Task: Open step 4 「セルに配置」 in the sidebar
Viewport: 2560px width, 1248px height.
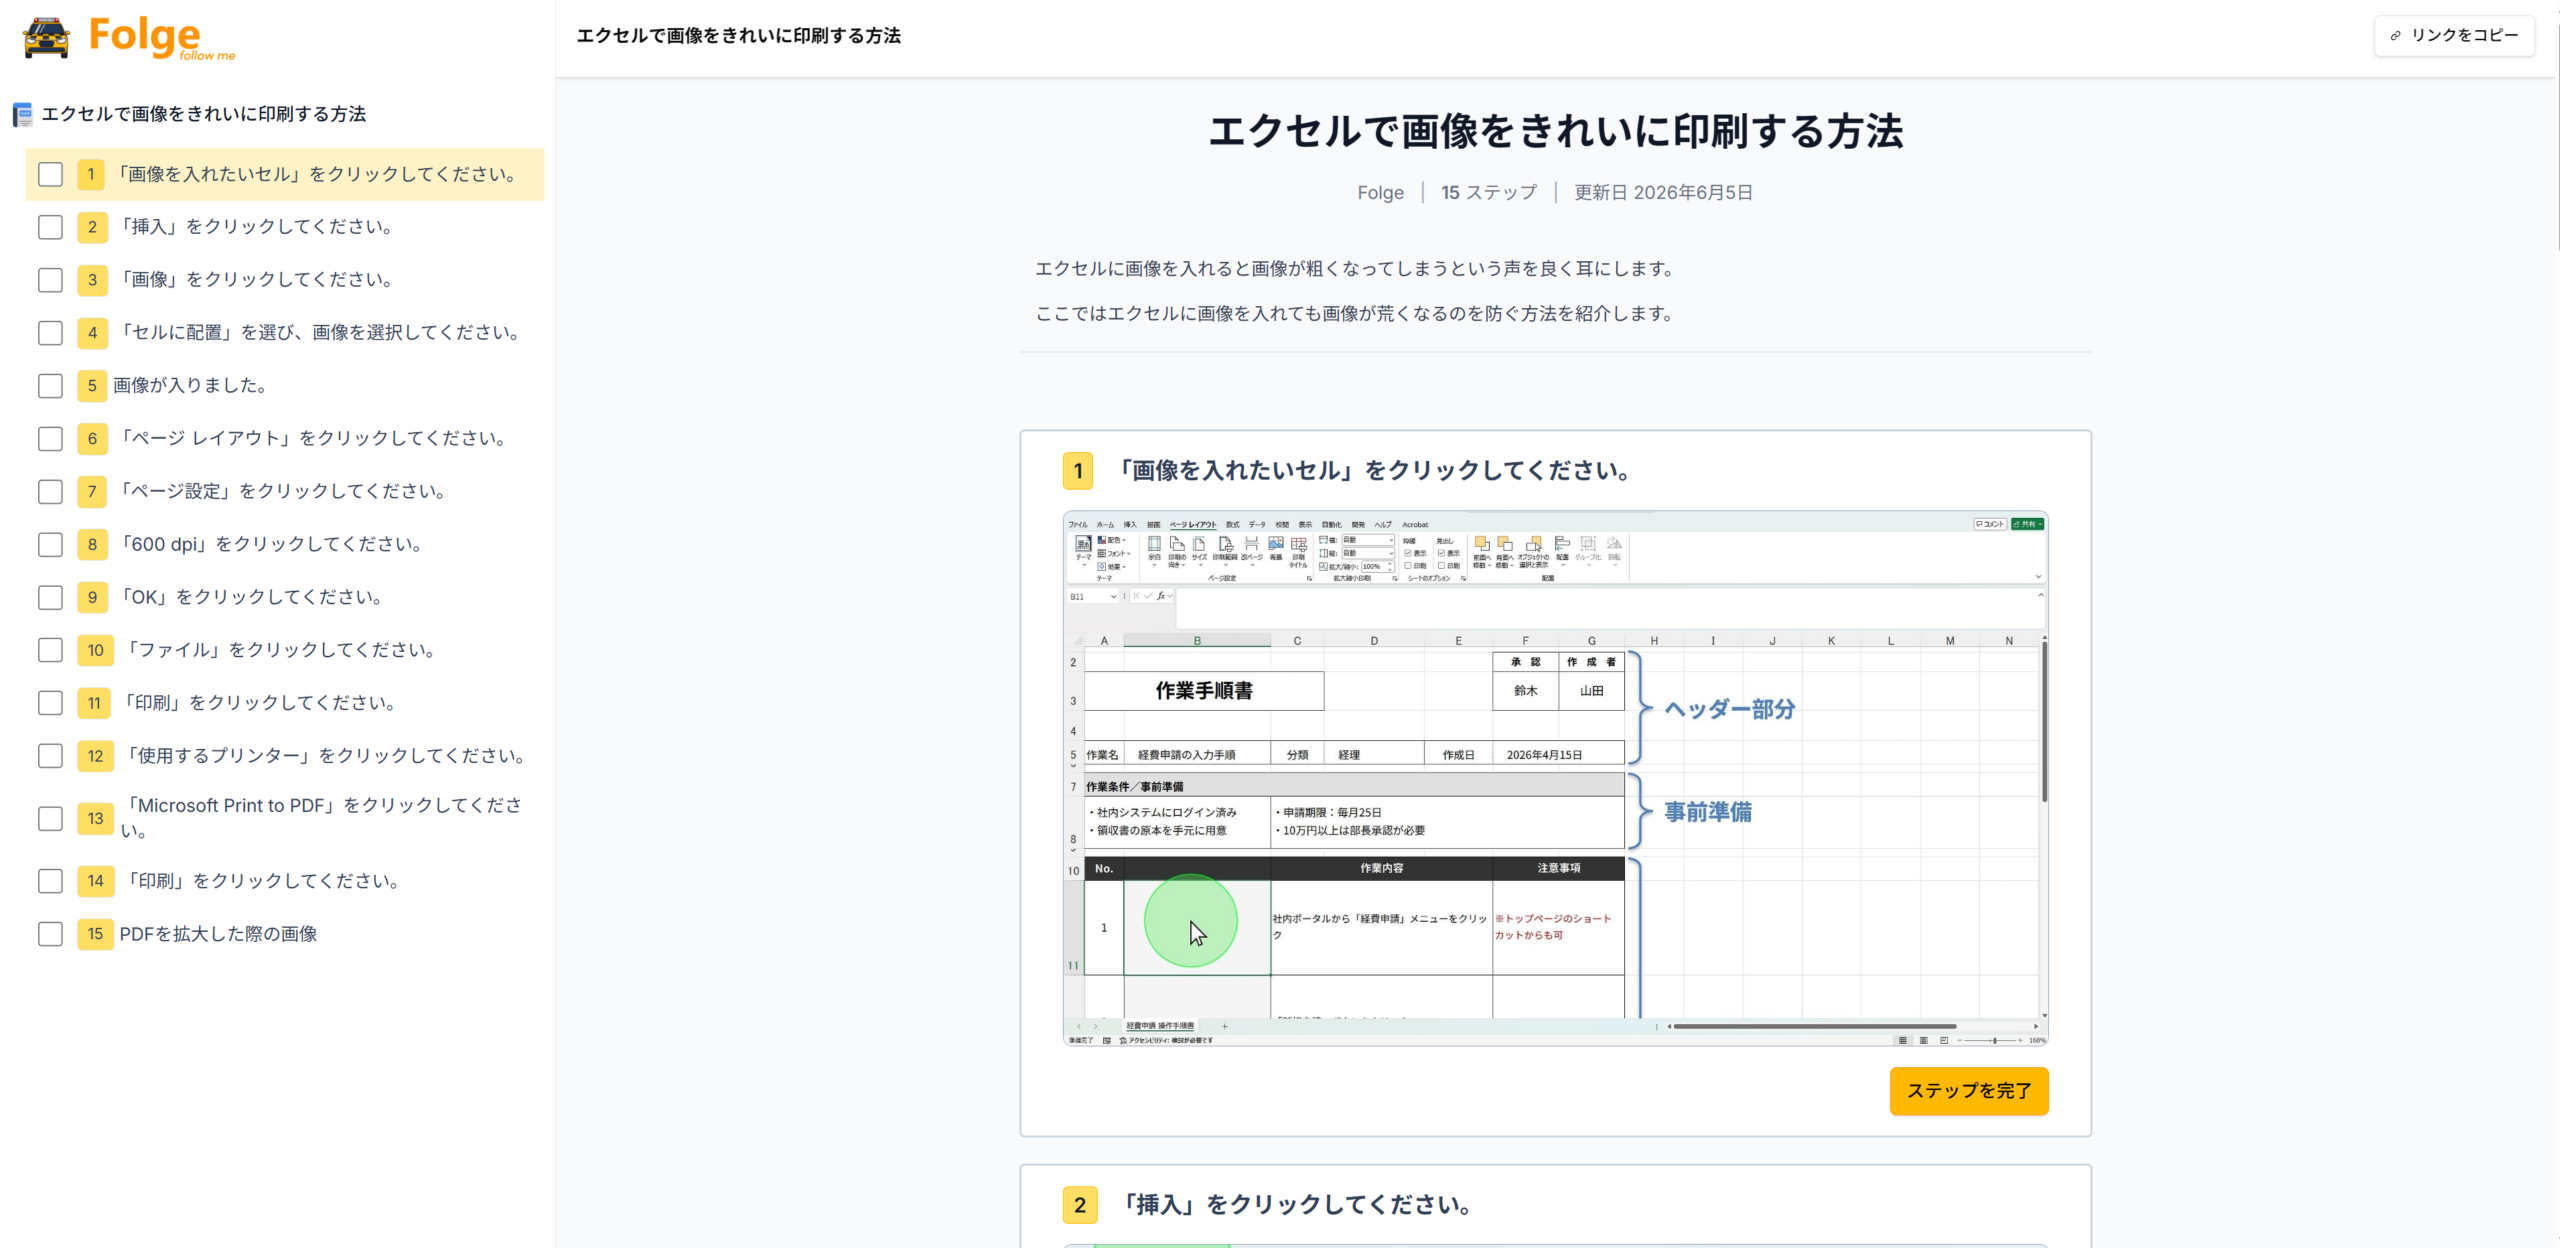Action: pos(285,333)
